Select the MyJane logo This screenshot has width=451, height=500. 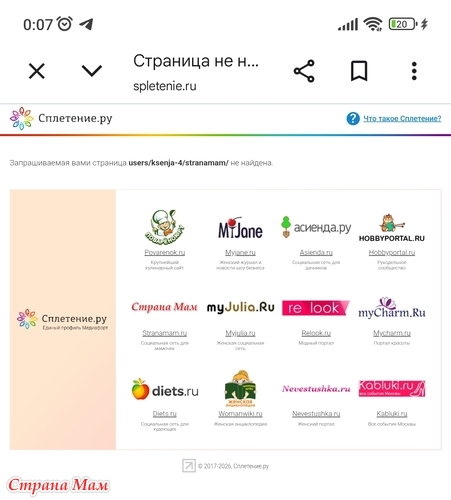[x=240, y=229]
